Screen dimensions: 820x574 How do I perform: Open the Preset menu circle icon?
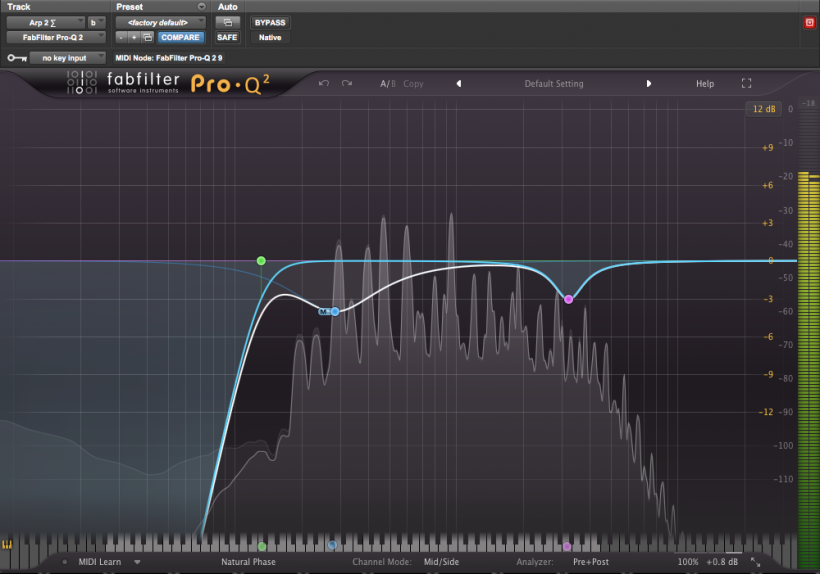pyautogui.click(x=201, y=7)
